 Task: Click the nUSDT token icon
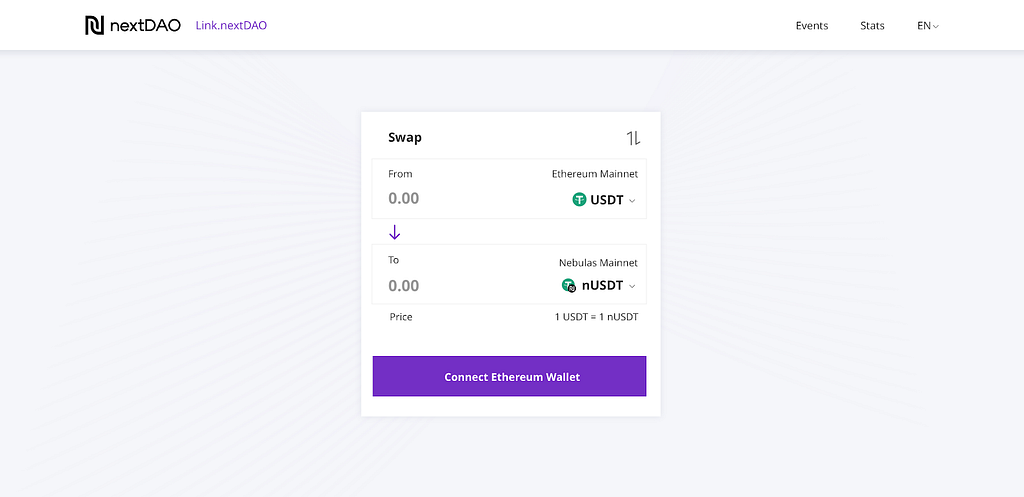point(569,286)
